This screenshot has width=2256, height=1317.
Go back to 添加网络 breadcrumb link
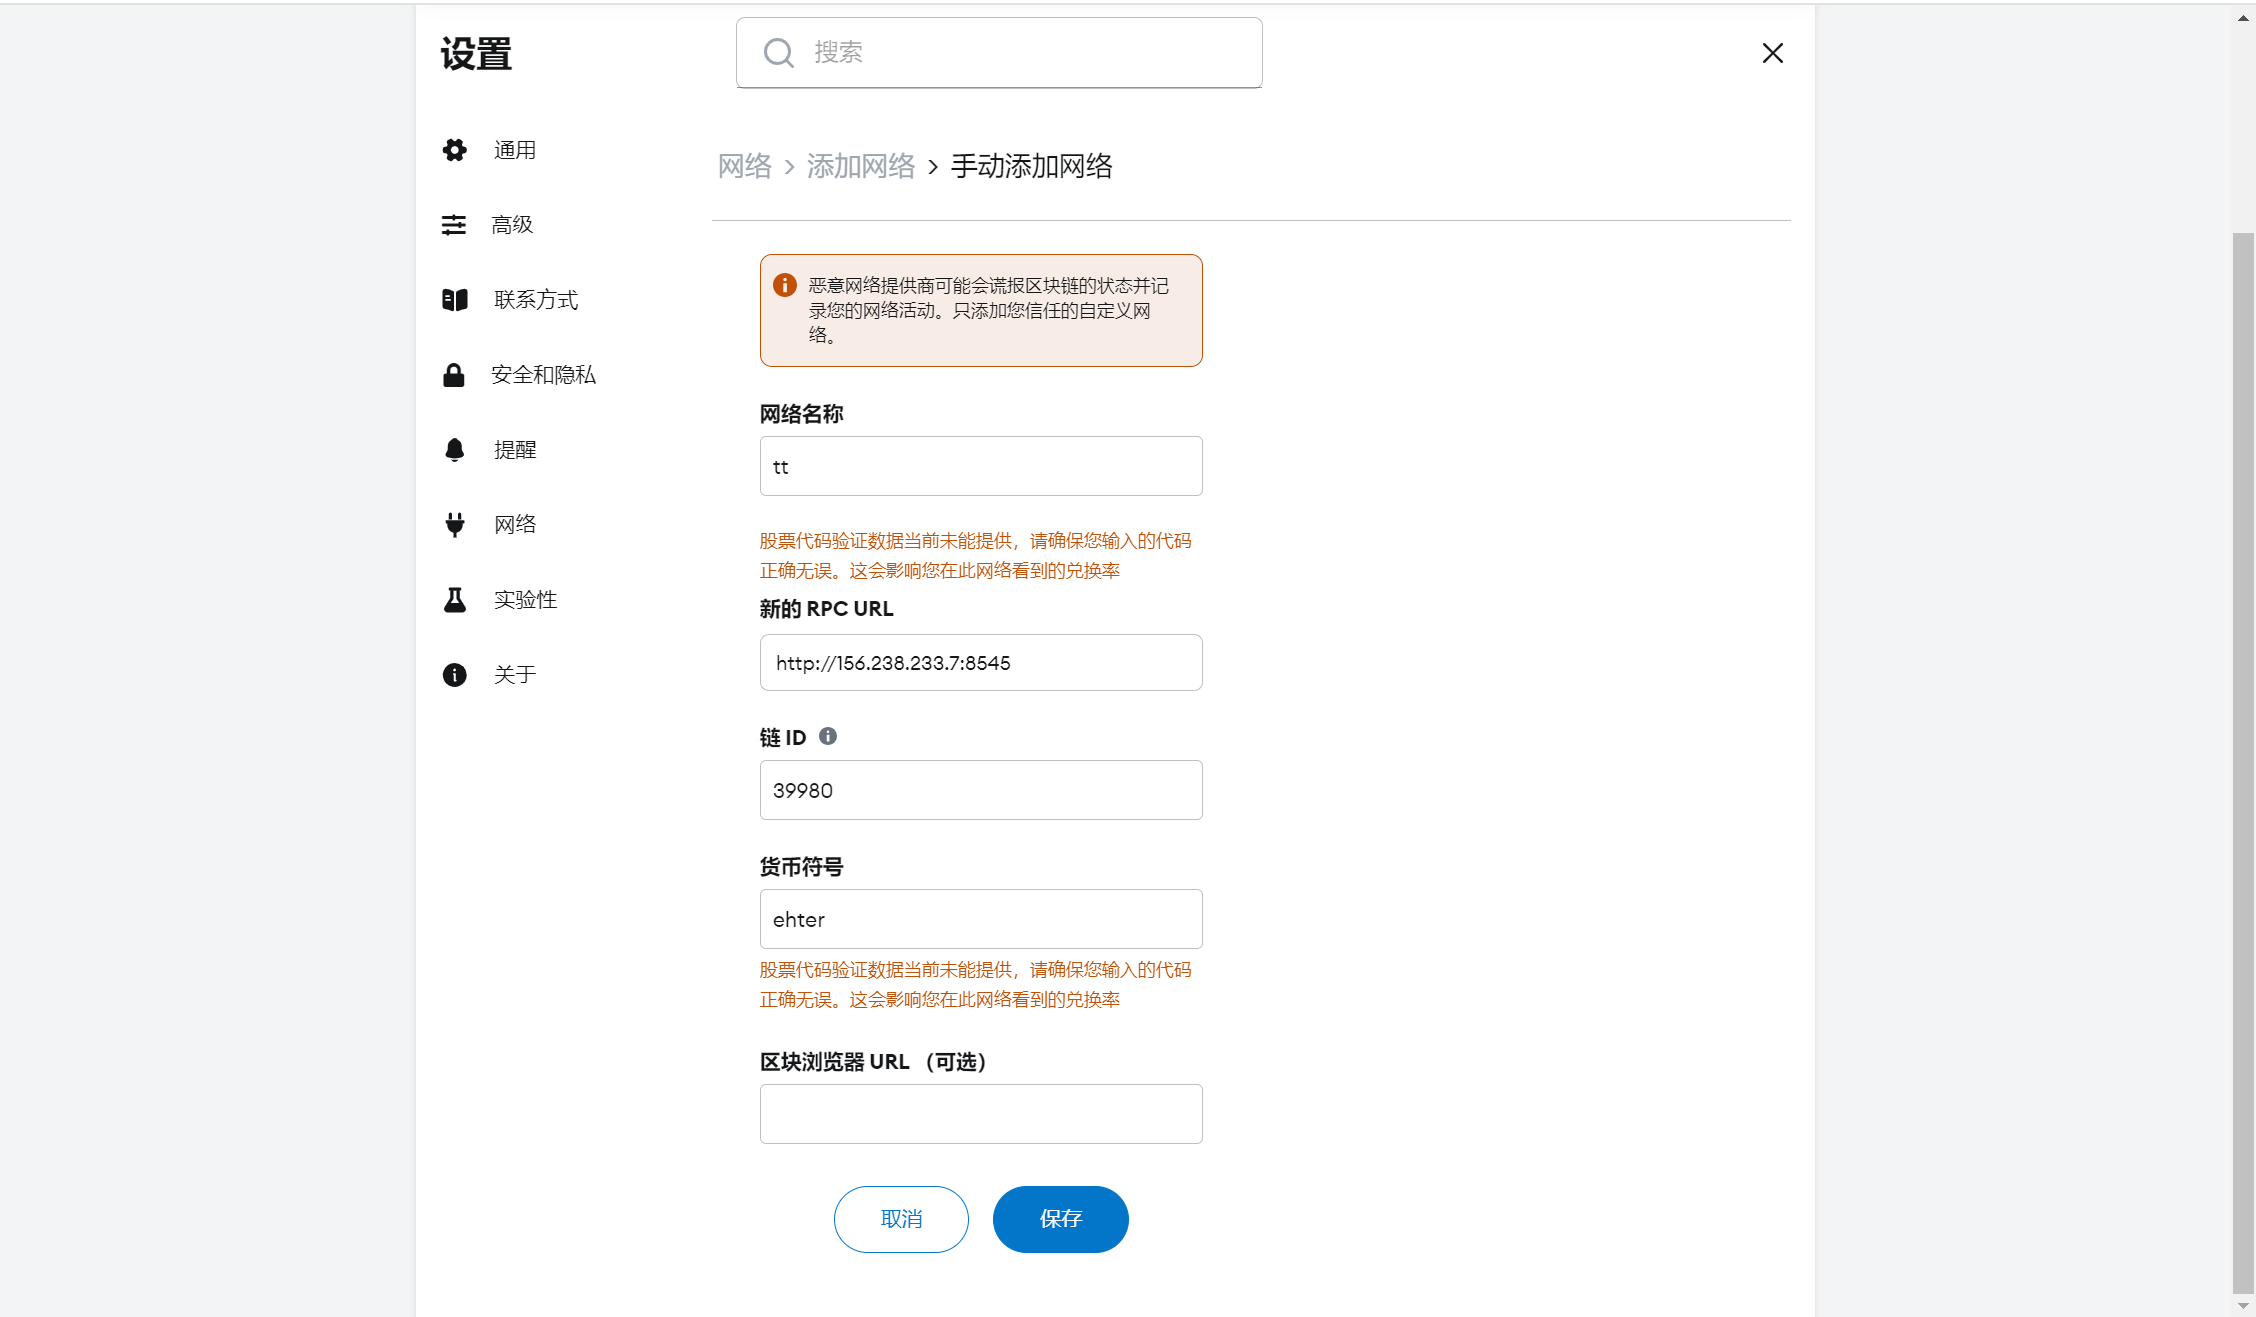[861, 166]
